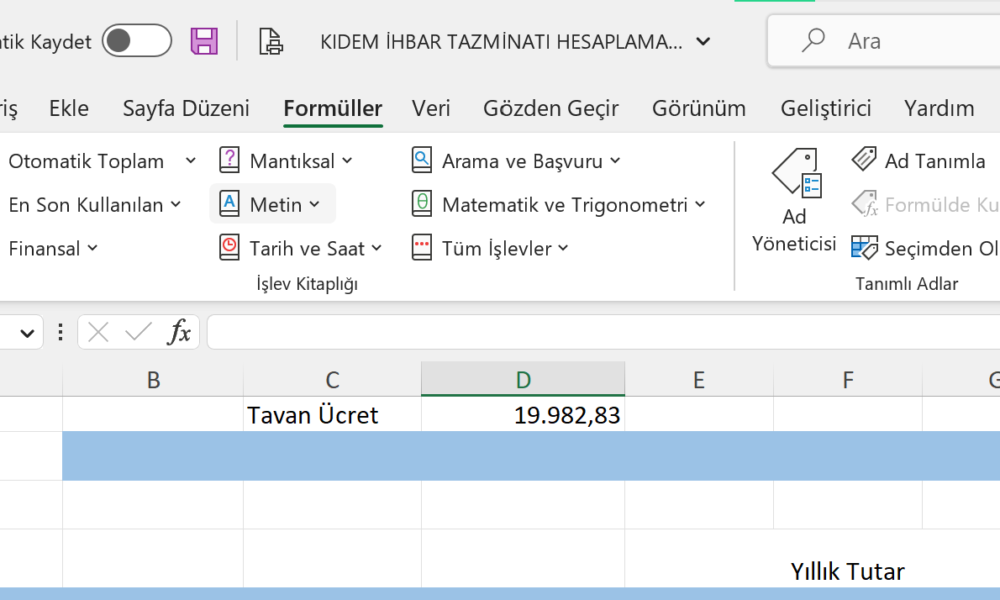Image resolution: width=1000 pixels, height=600 pixels.
Task: Switch to the Veri ribbon tab
Action: click(x=431, y=108)
